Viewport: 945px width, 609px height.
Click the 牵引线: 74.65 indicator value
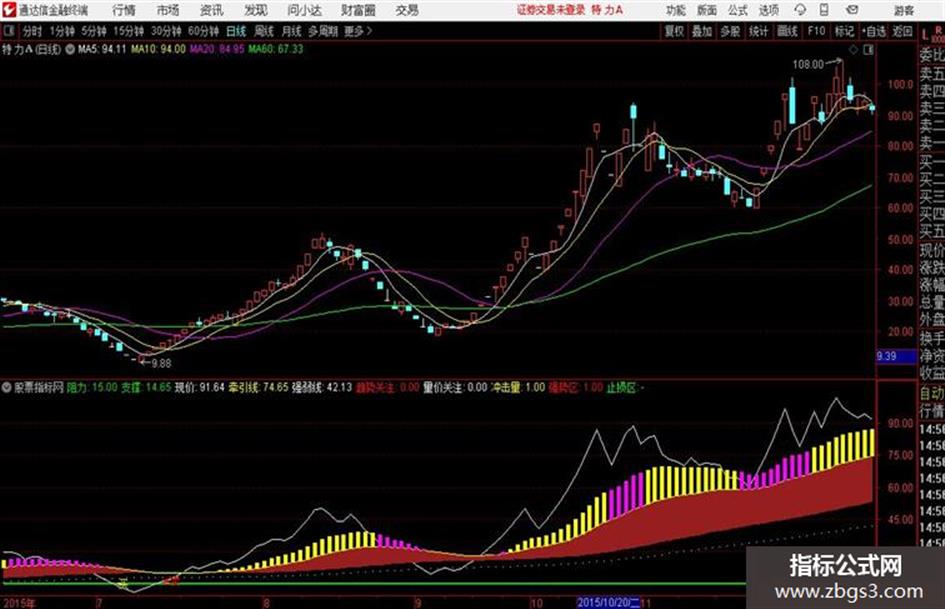[259, 387]
